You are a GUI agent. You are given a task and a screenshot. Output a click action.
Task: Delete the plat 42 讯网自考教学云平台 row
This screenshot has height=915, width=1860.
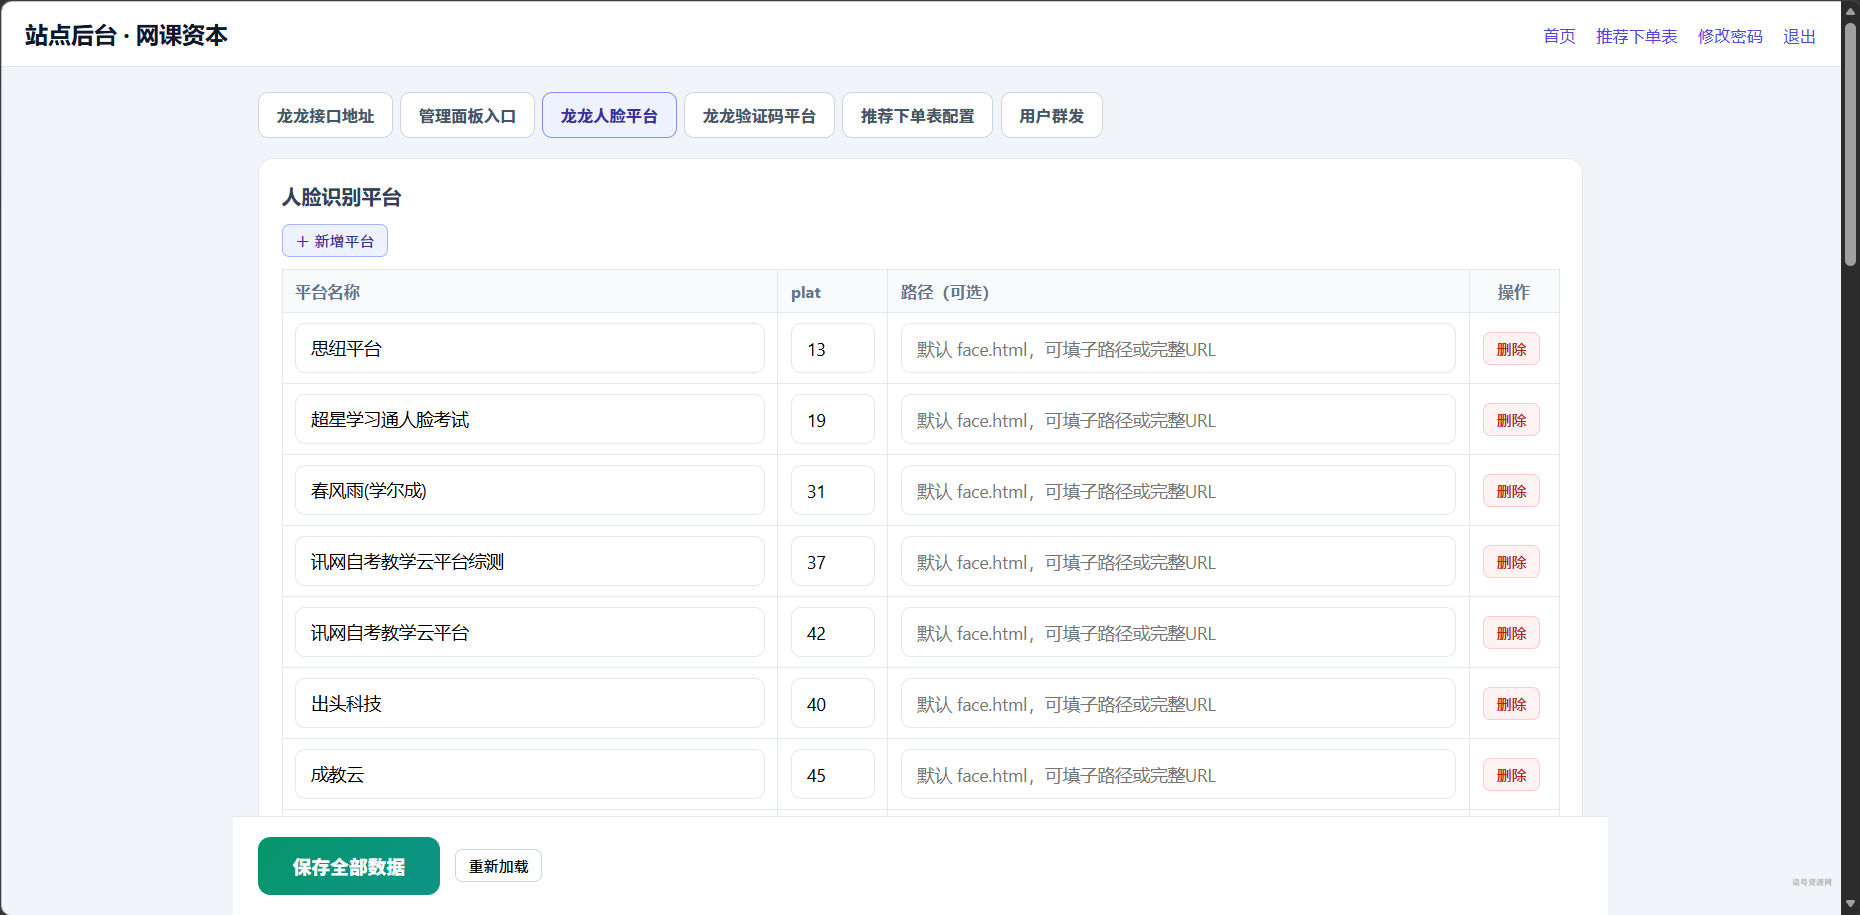tap(1511, 633)
